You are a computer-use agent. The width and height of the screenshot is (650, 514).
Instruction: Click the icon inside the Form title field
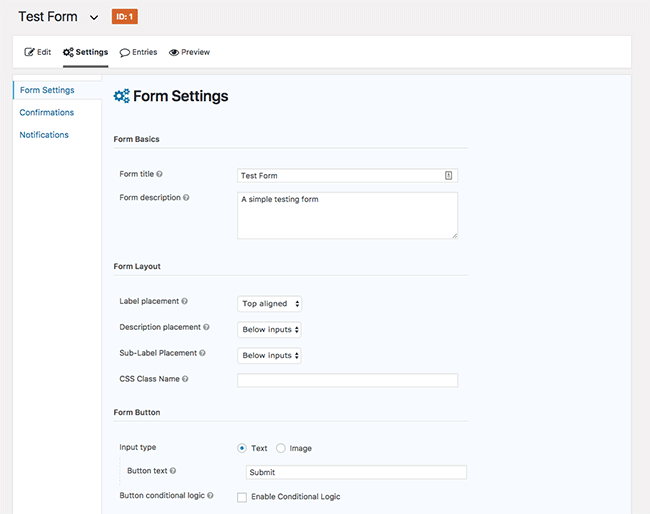tap(449, 176)
